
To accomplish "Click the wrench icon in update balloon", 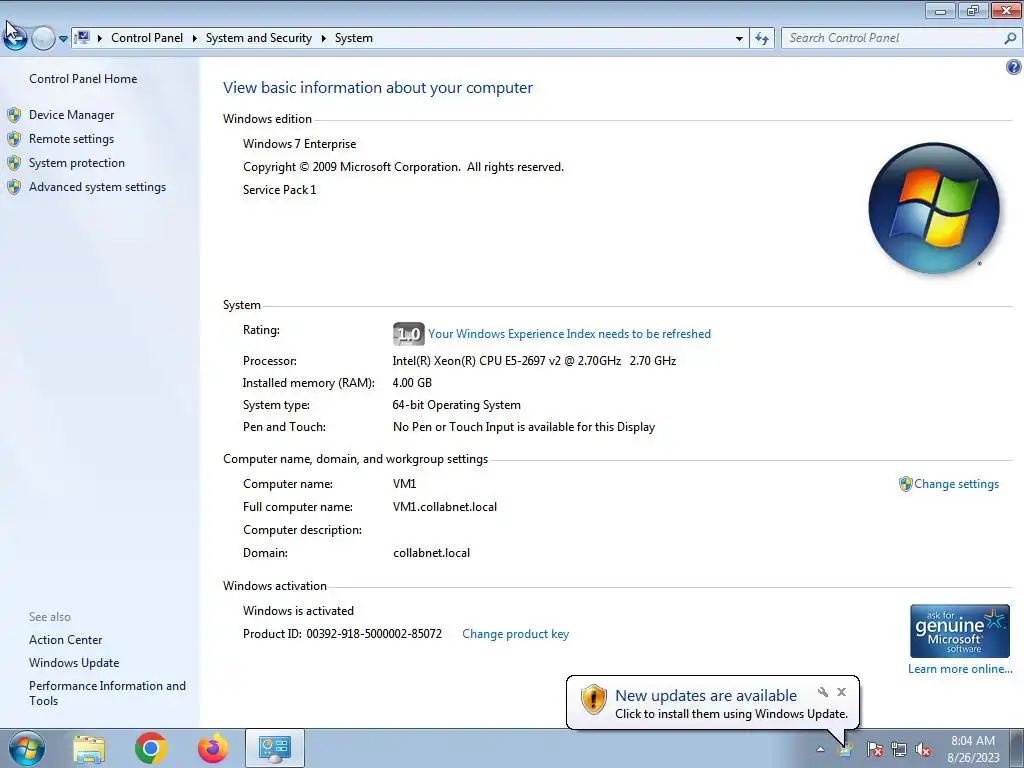I will (x=822, y=692).
